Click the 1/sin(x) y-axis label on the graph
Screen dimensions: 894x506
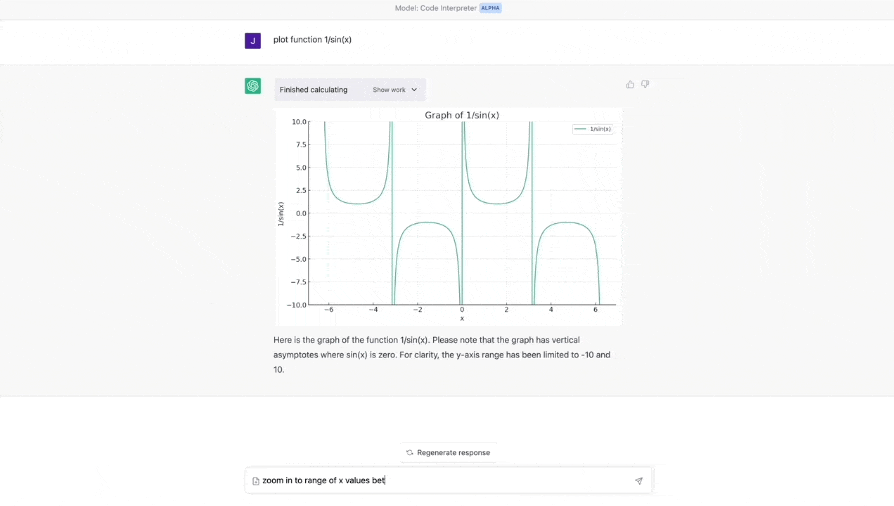pyautogui.click(x=281, y=213)
